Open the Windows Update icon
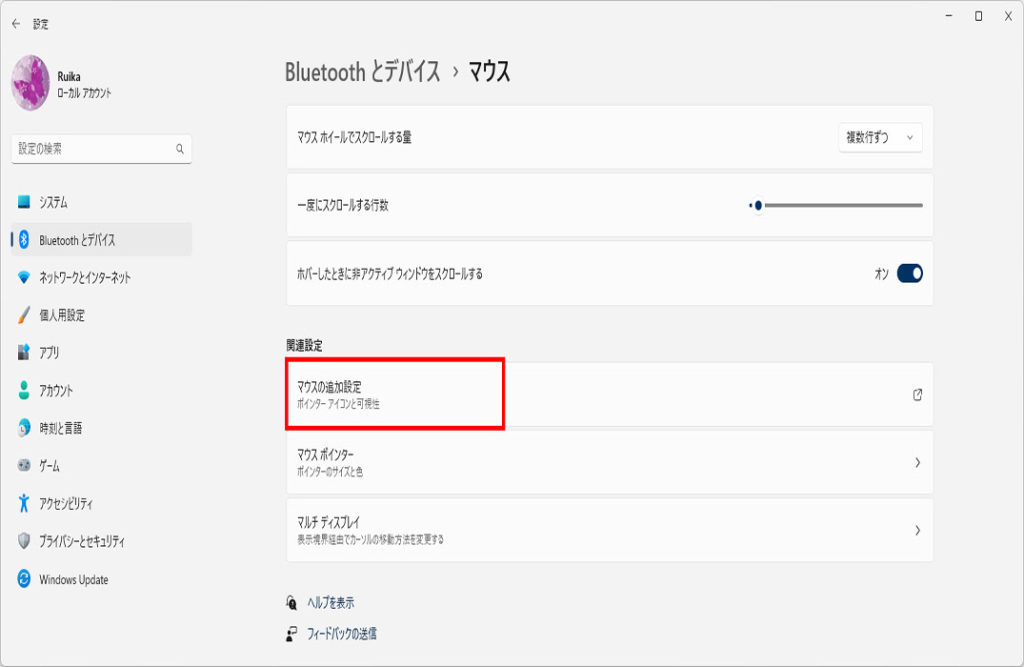The height and width of the screenshot is (667, 1024). pos(24,580)
